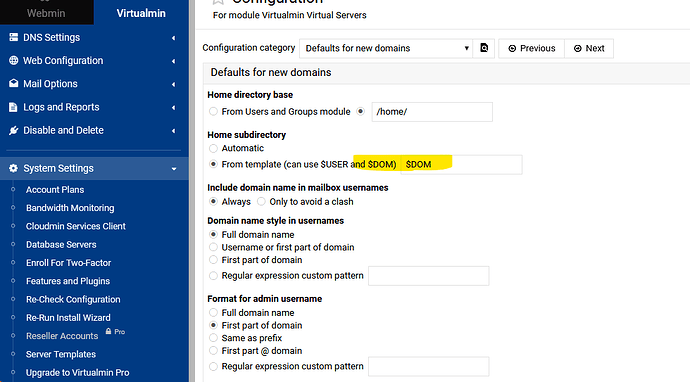
Task: Switch to the Webmin tab
Action: (x=46, y=13)
